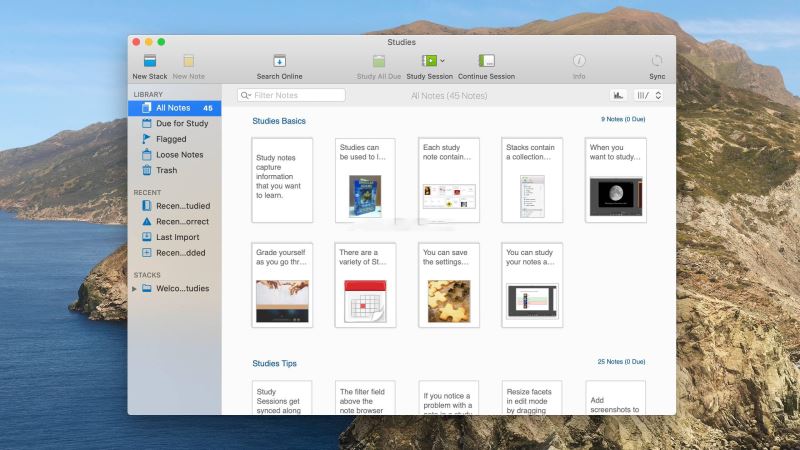Open Loose Notes in sidebar
This screenshot has width=800, height=450.
pyautogui.click(x=174, y=155)
